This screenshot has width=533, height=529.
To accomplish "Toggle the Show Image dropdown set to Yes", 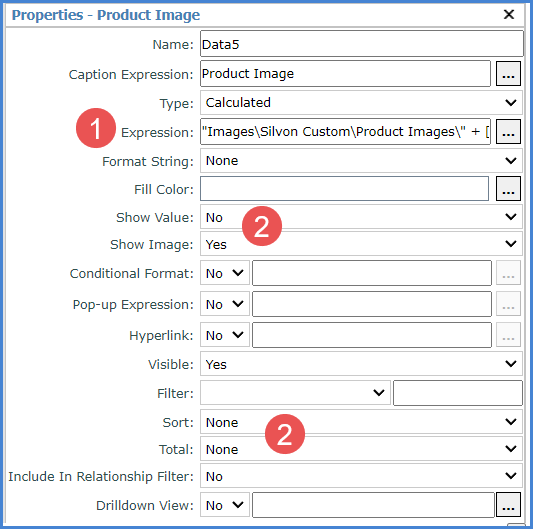I will point(361,244).
